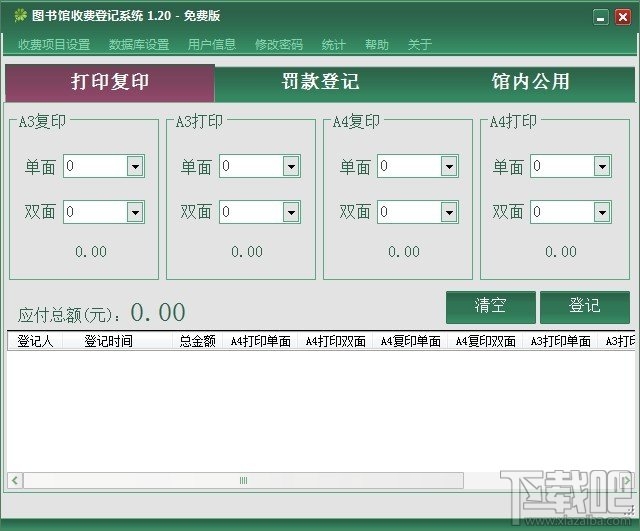Click the A4打印双面 column header
Image resolution: width=640 pixels, height=531 pixels.
336,341
